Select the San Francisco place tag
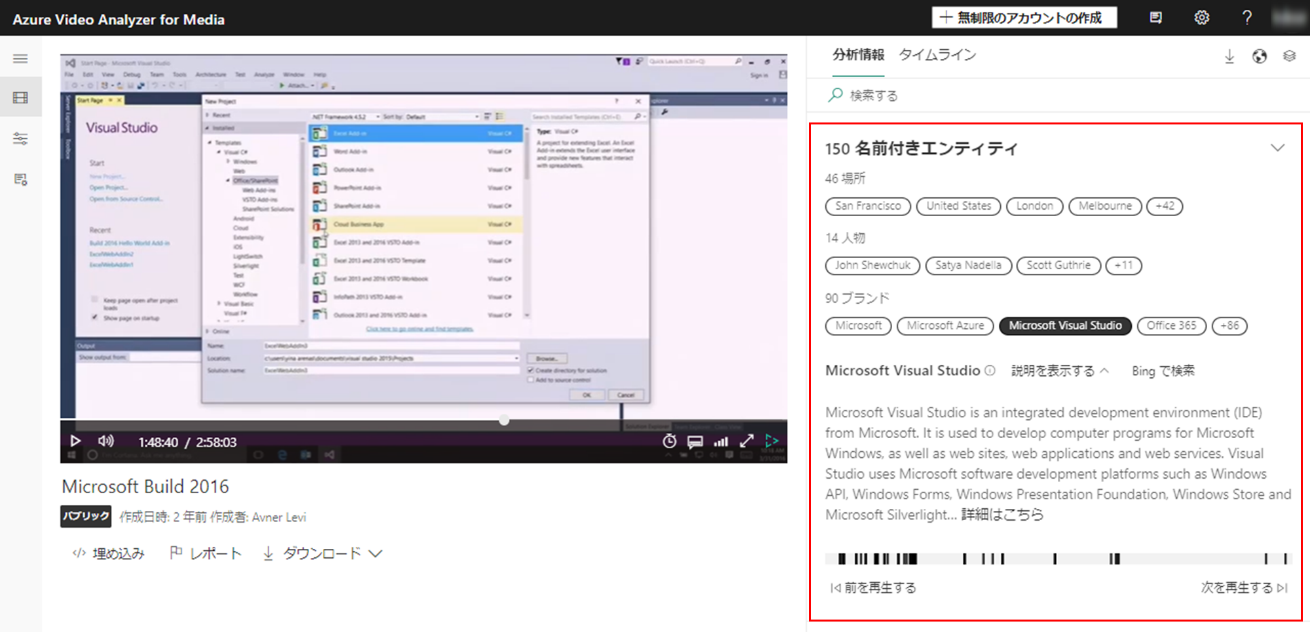 coord(868,206)
